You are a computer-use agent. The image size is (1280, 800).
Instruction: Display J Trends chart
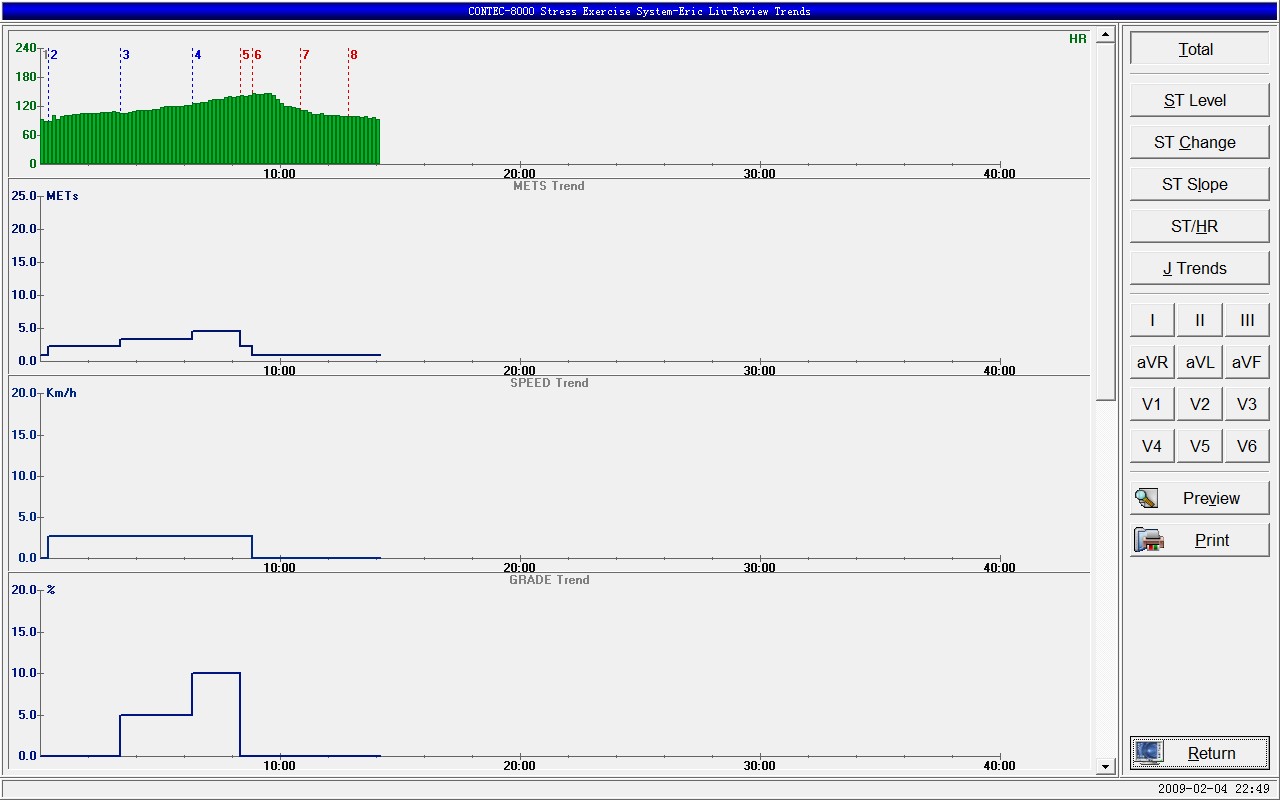(1198, 268)
